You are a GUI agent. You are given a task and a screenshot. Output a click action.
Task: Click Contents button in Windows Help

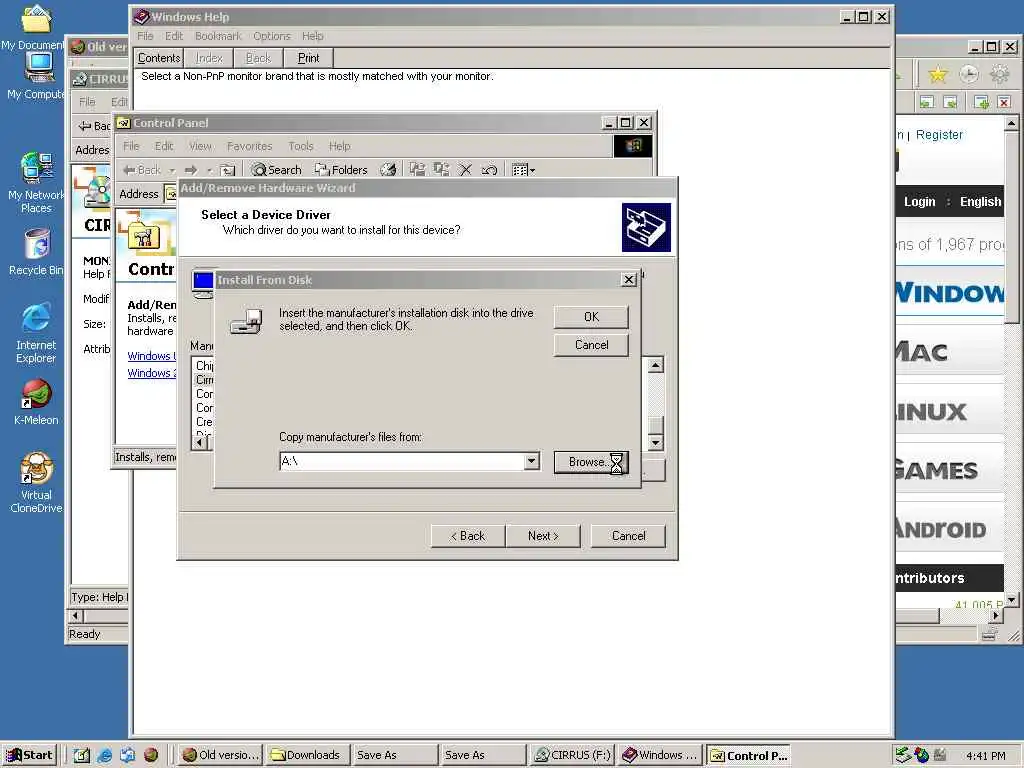159,58
